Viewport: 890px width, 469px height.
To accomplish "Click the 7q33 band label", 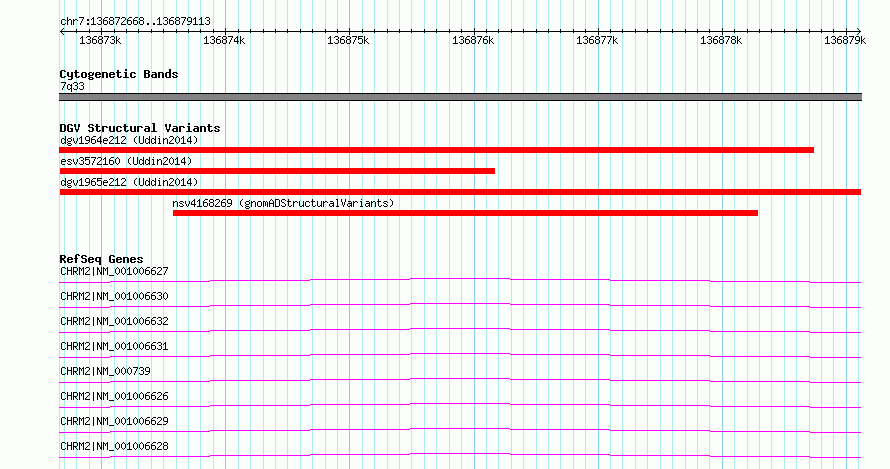I will tap(72, 86).
